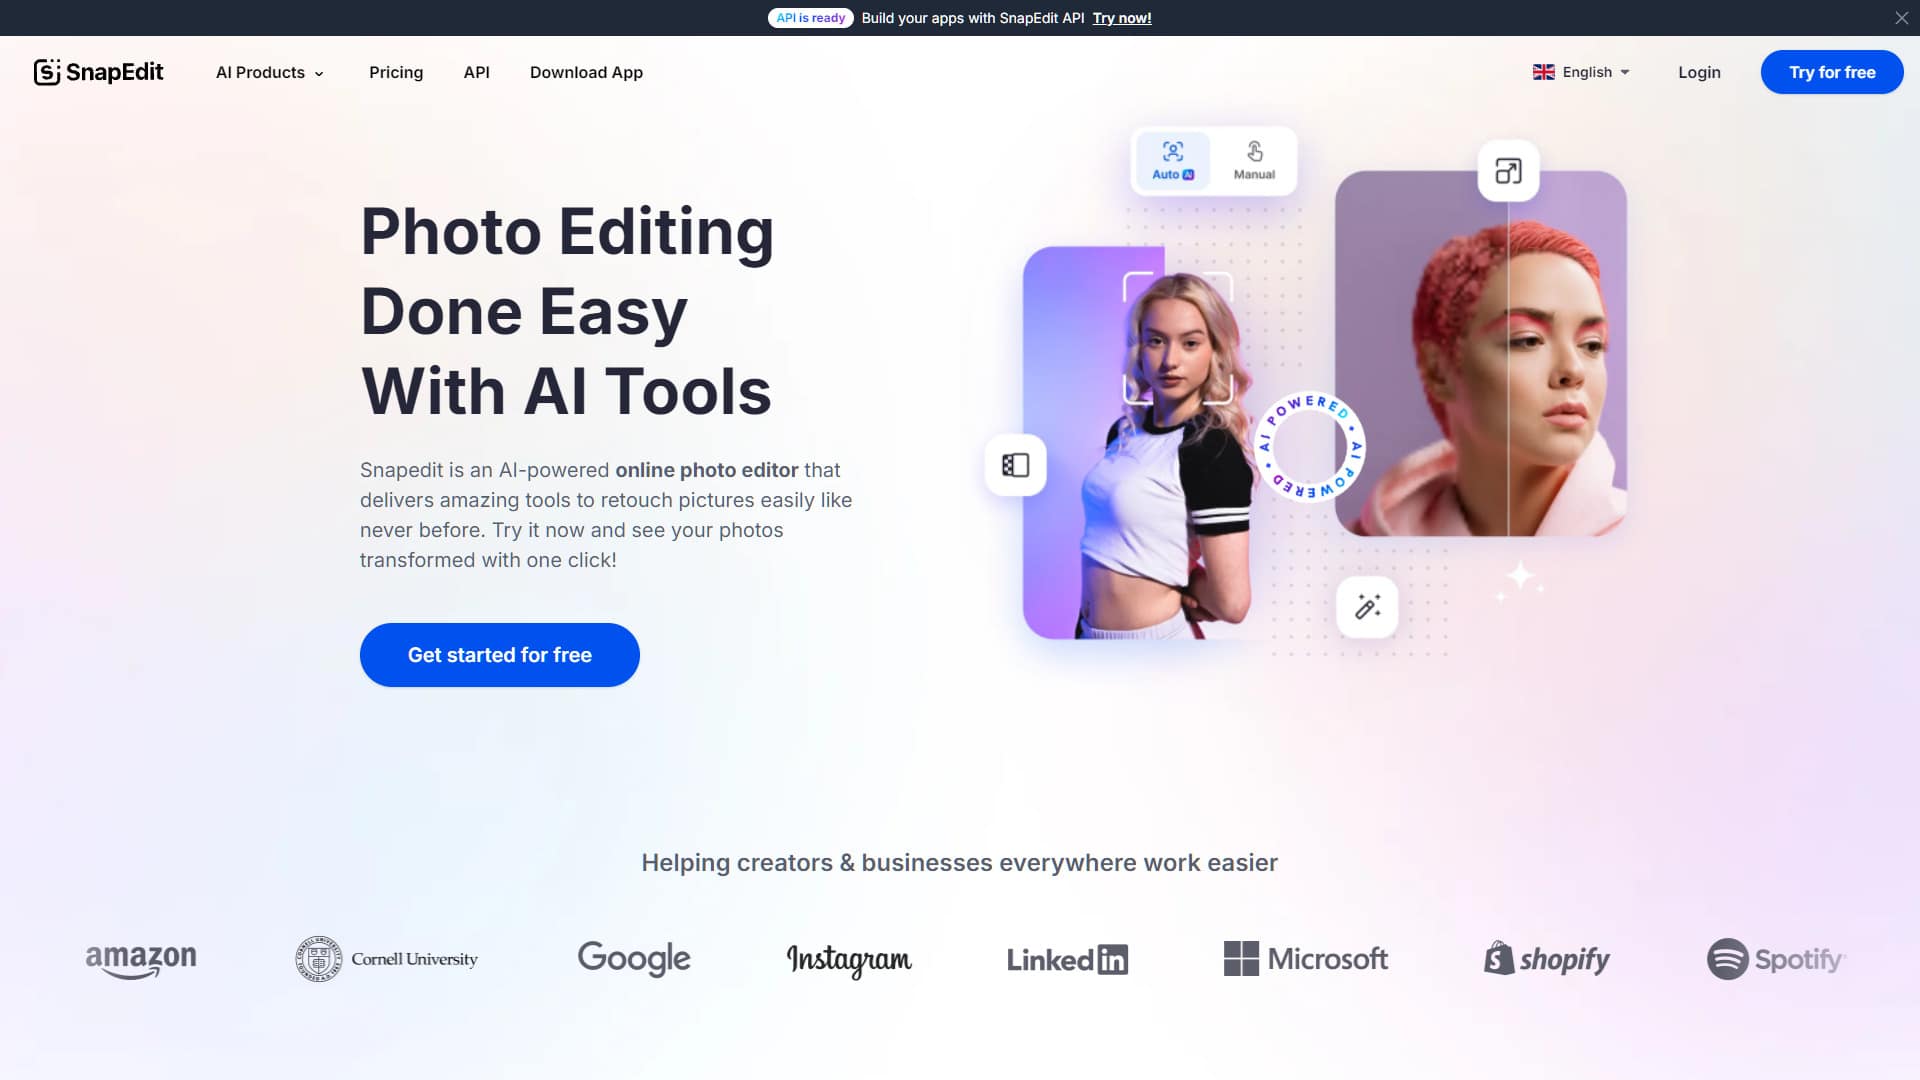Image resolution: width=1920 pixels, height=1080 pixels.
Task: Go to the API page
Action: (x=476, y=72)
